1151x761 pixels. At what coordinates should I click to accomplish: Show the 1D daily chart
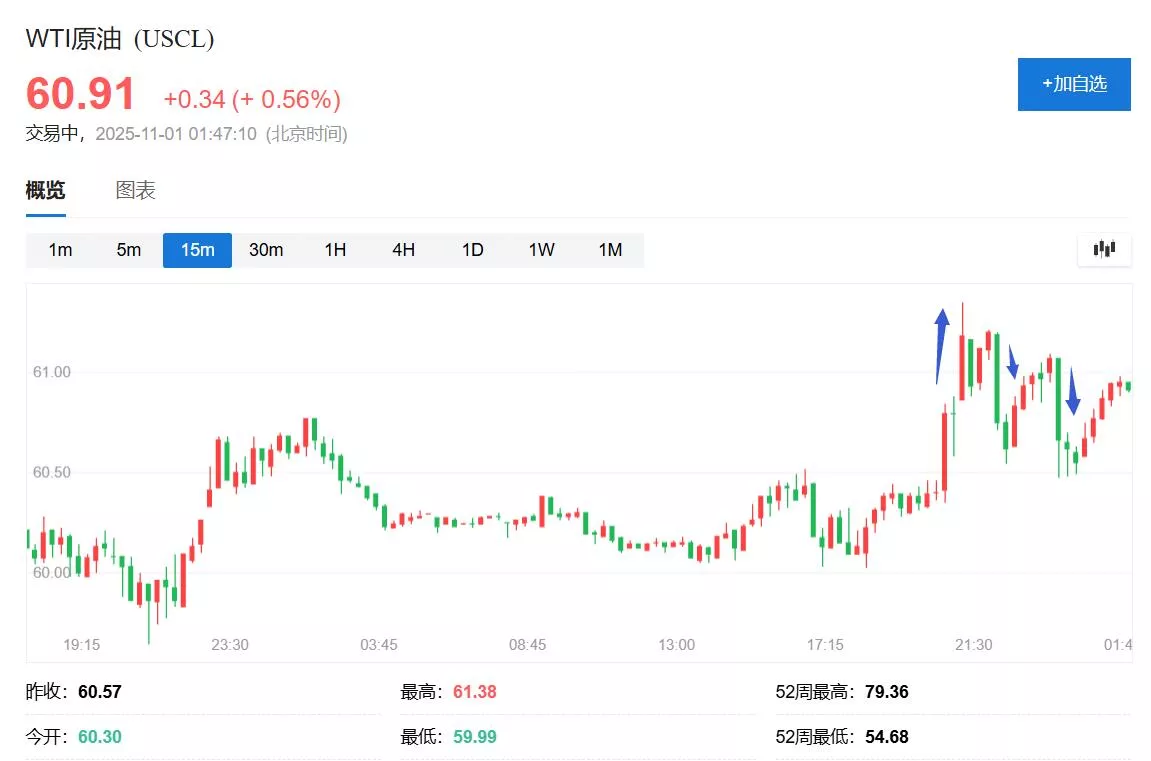472,250
